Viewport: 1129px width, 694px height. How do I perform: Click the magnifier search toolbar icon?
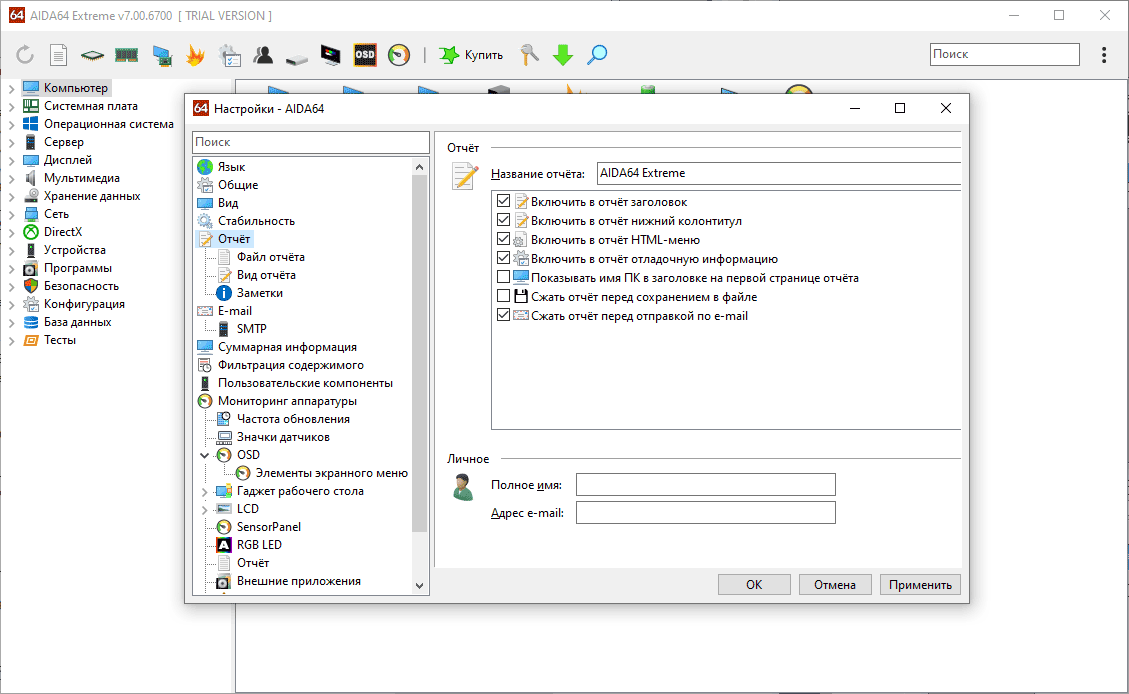(597, 55)
